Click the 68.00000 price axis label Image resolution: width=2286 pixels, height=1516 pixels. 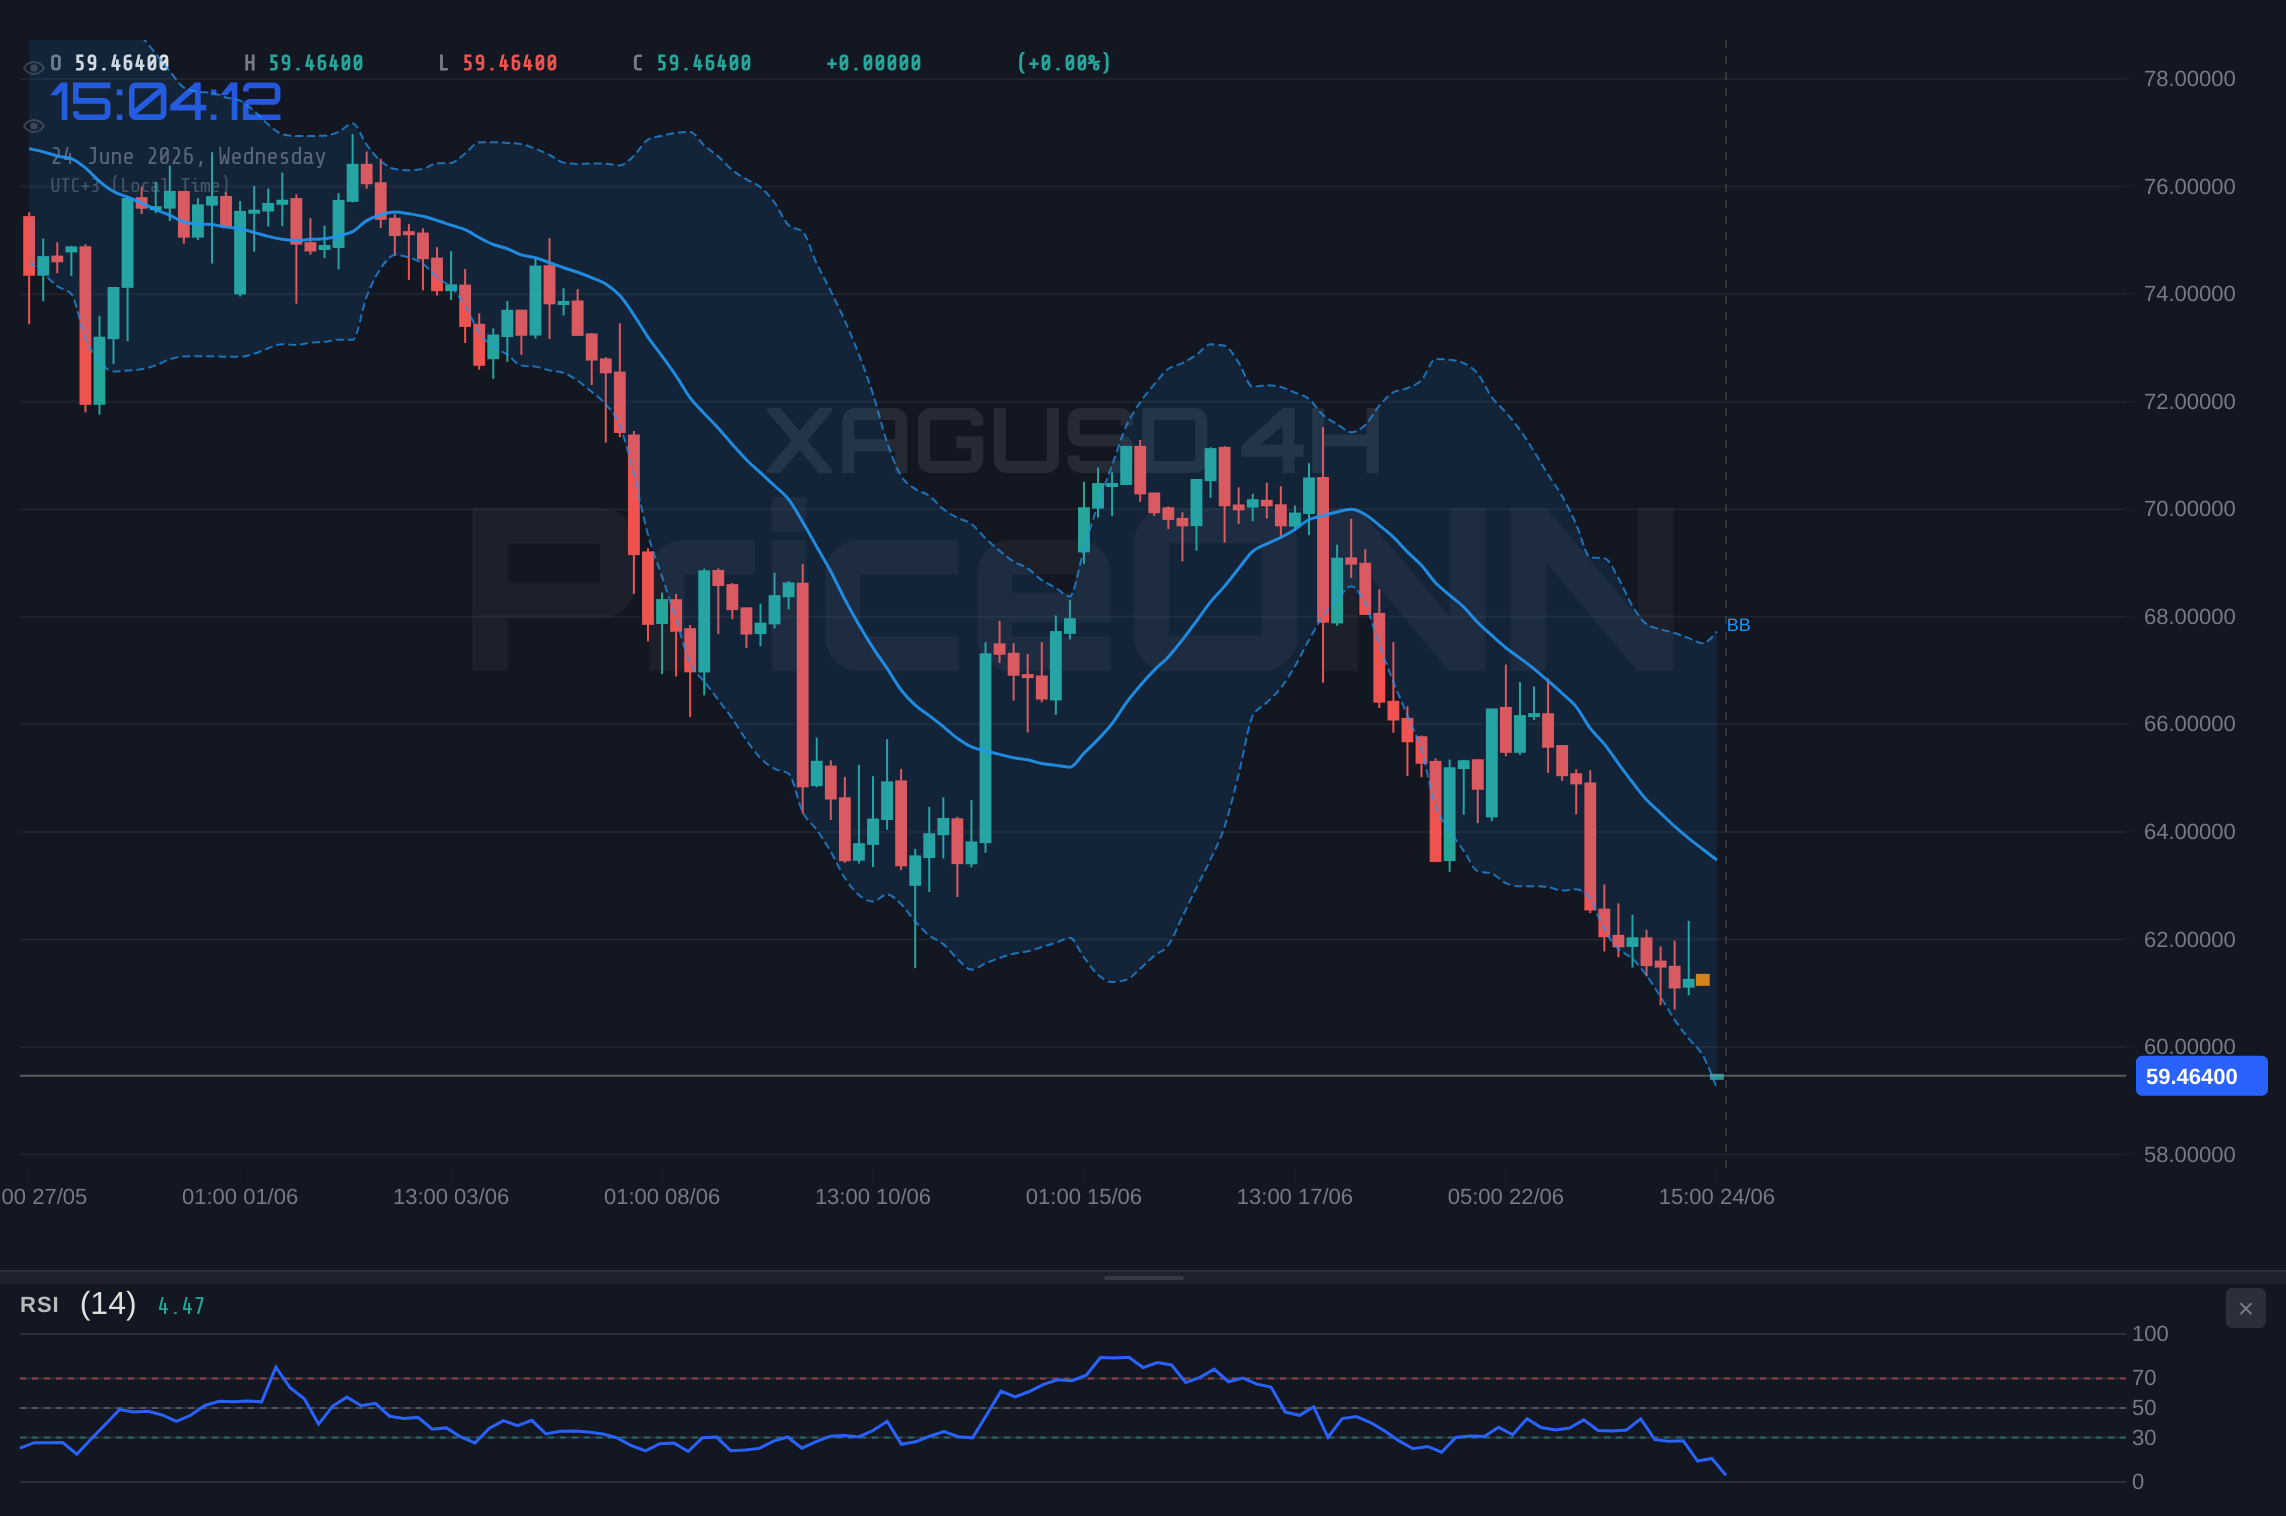coord(2189,617)
